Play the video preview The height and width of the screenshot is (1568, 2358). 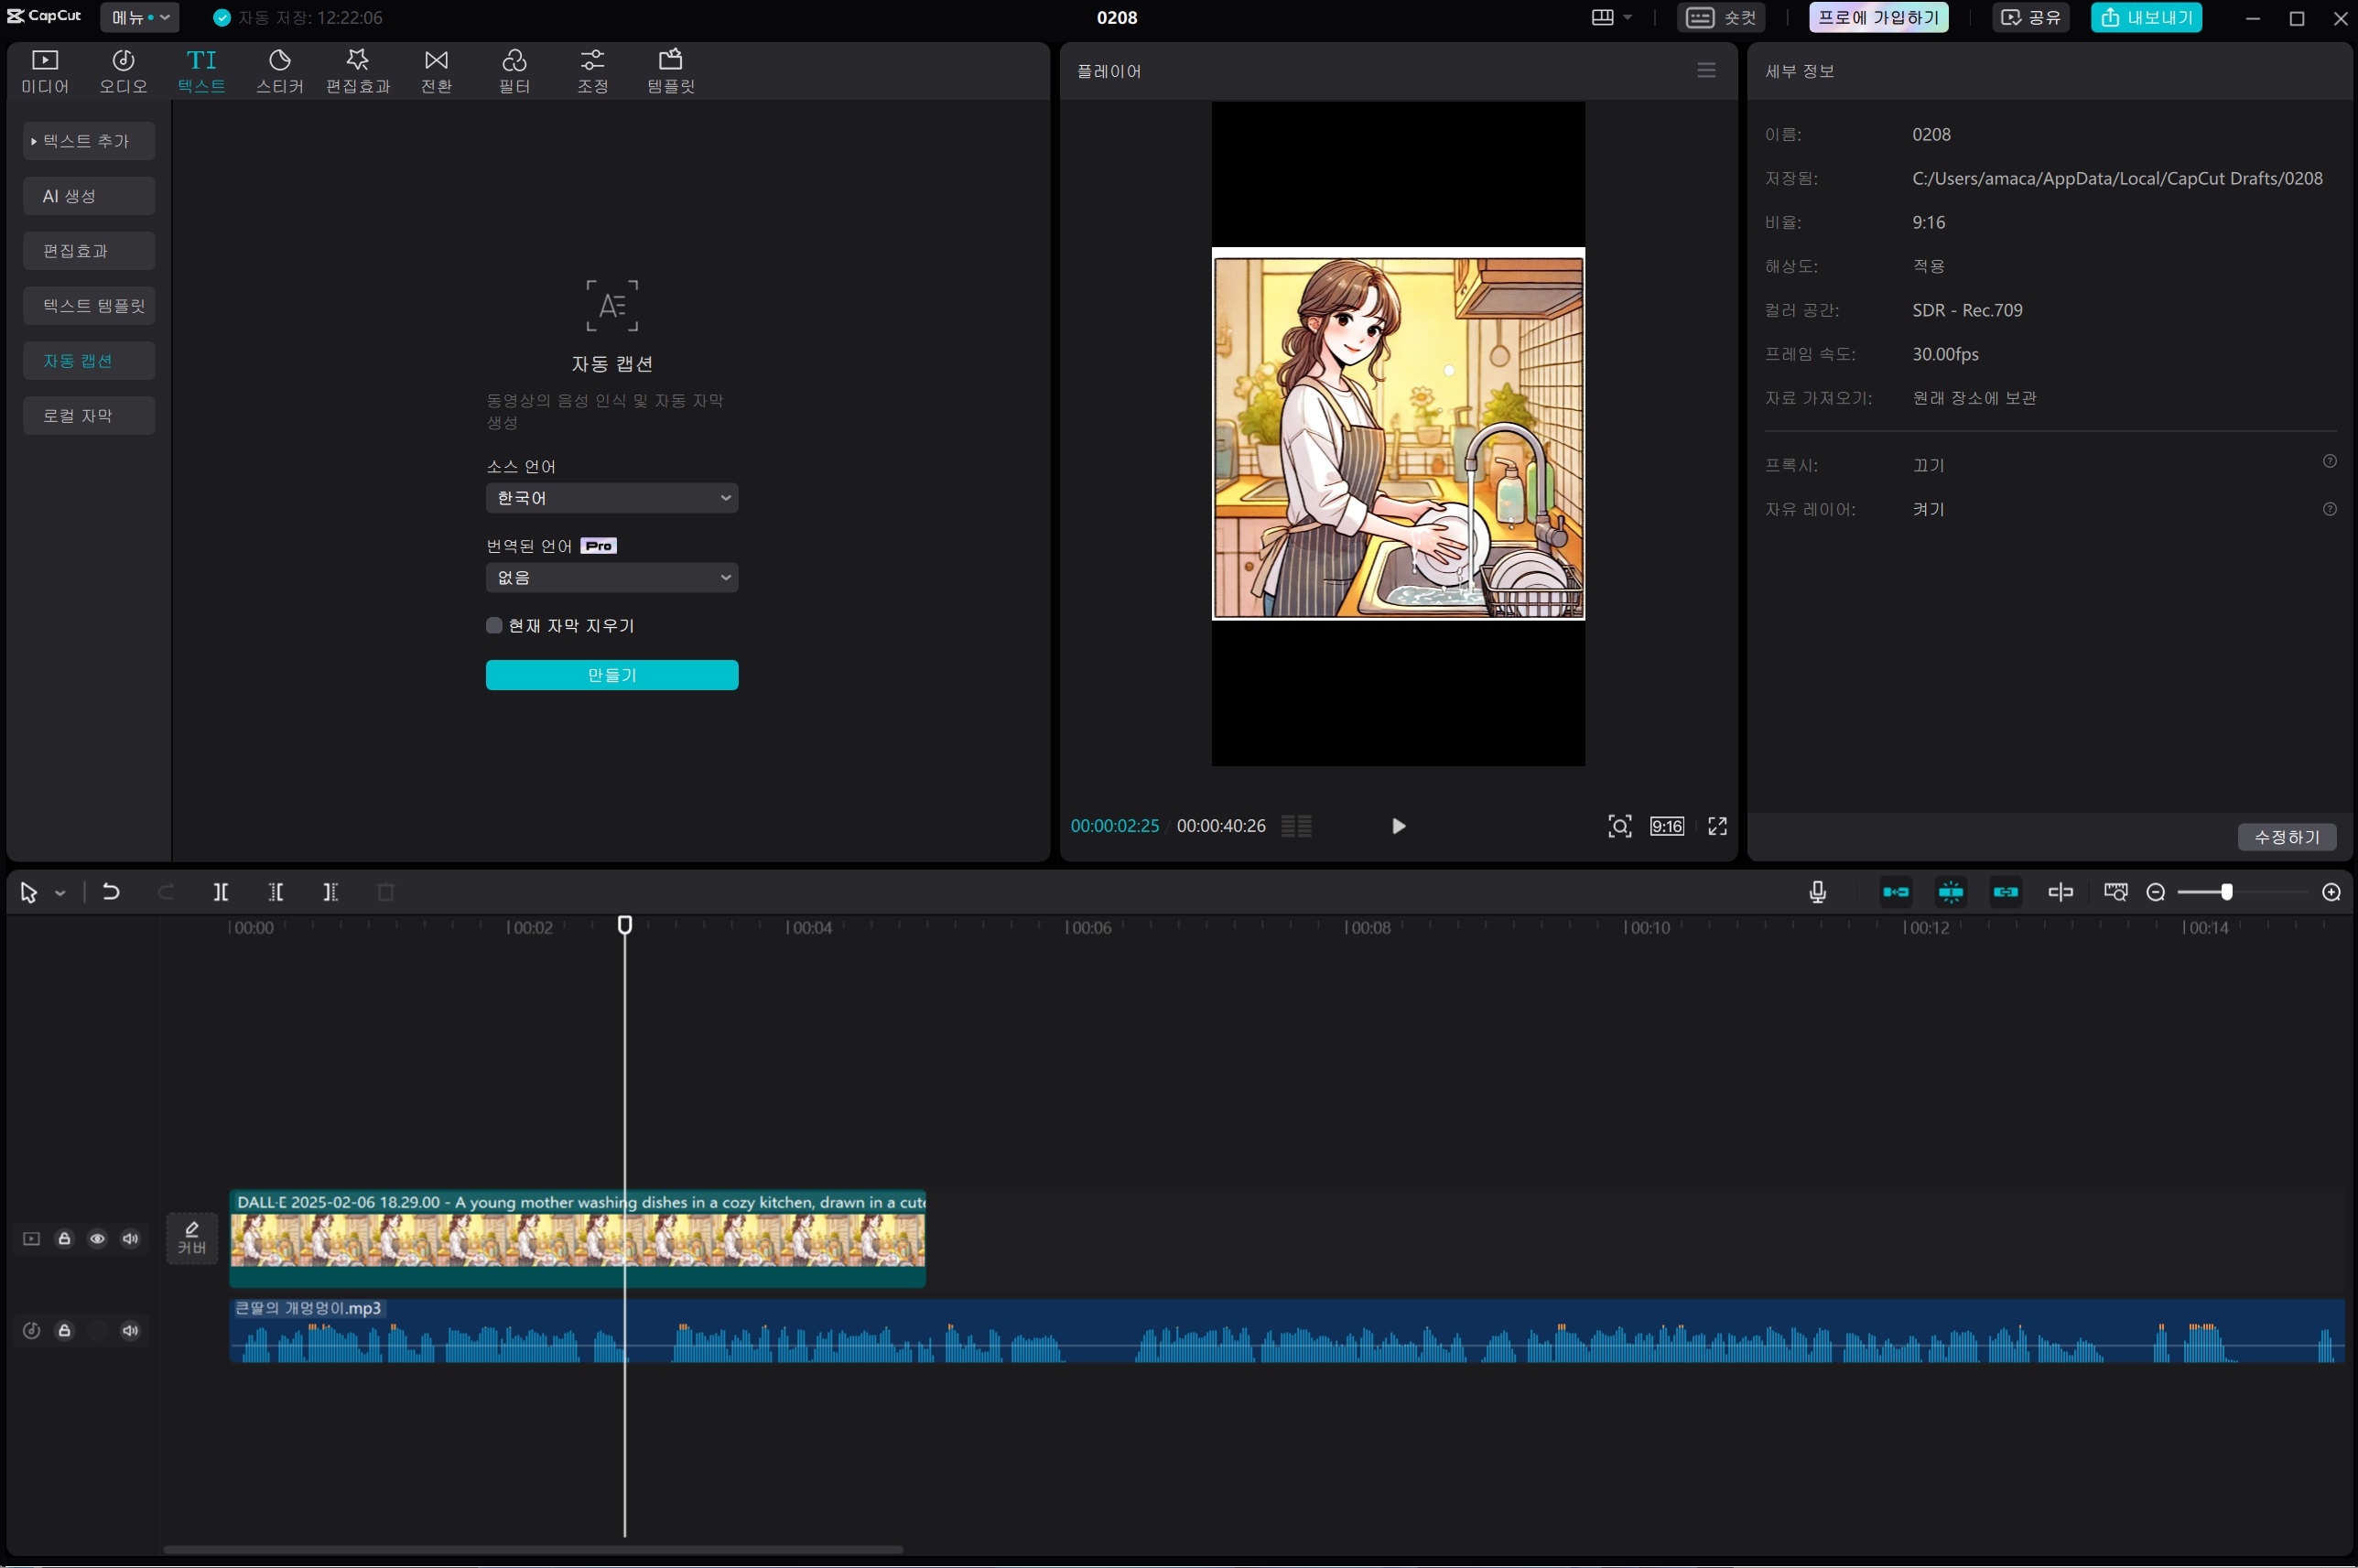click(1399, 826)
